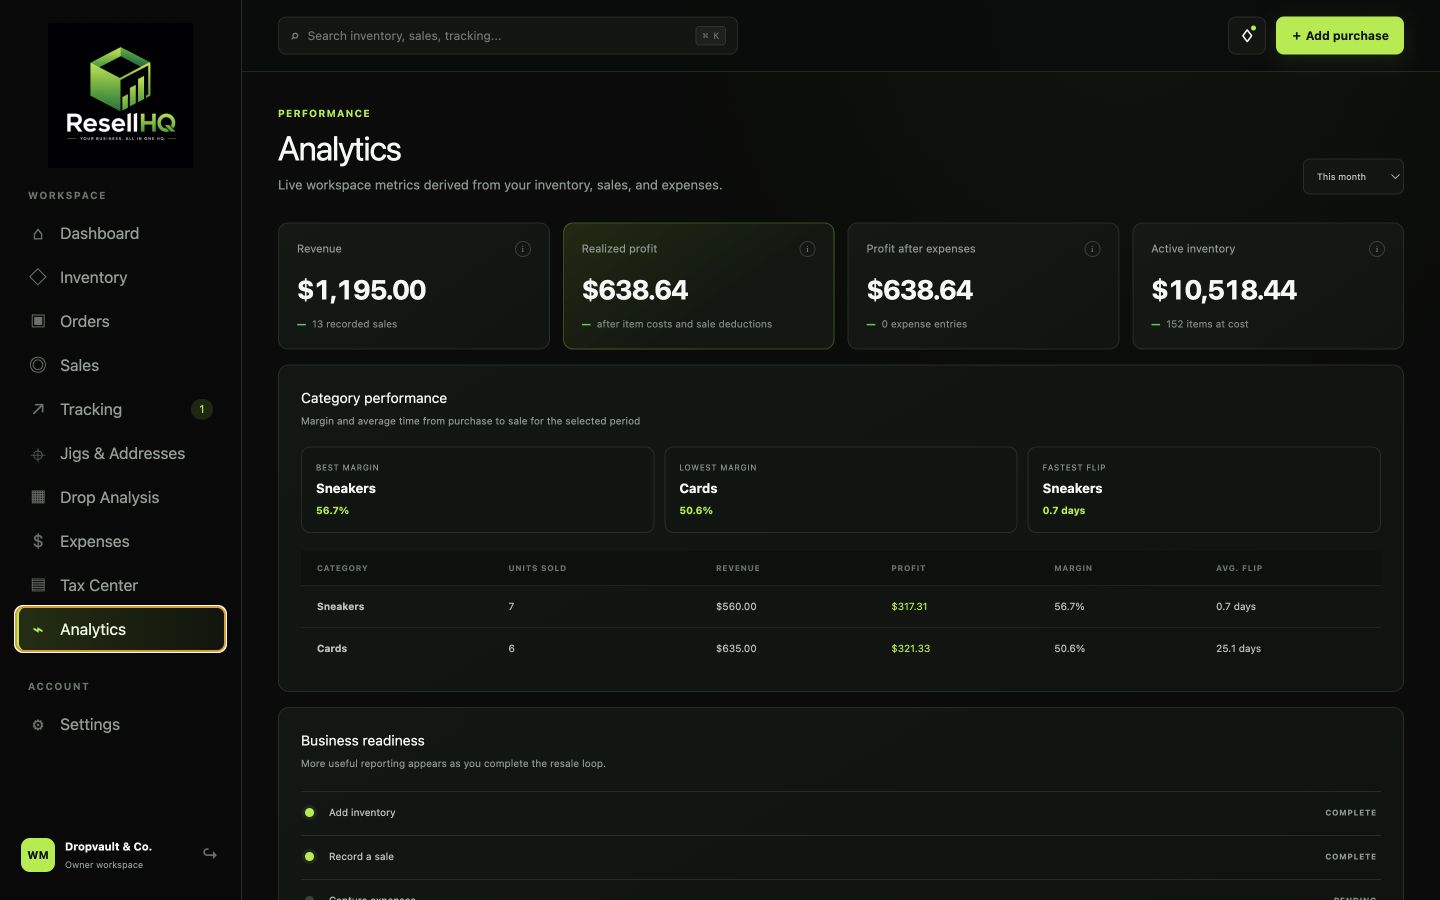Image resolution: width=1440 pixels, height=900 pixels.
Task: Click the Avg. Flip column header
Action: click(1239, 568)
